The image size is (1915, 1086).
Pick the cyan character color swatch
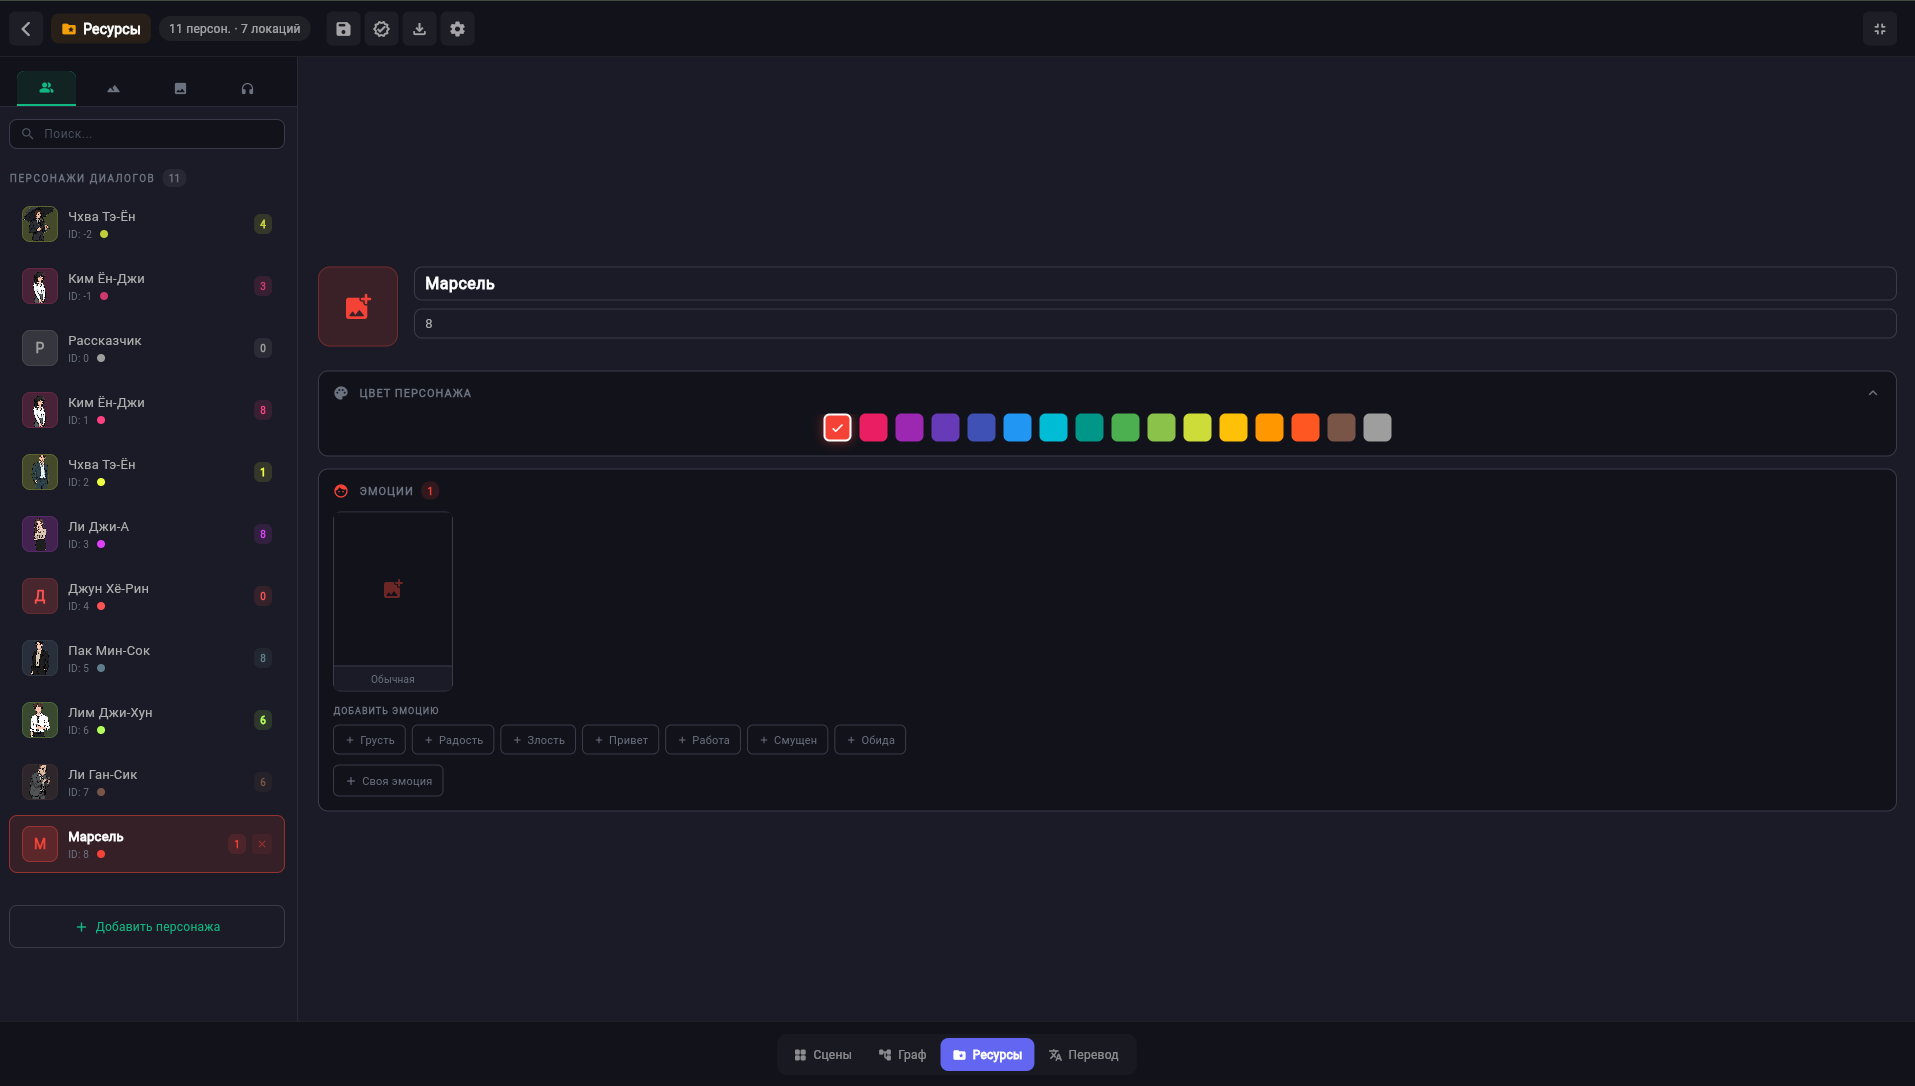[1053, 428]
